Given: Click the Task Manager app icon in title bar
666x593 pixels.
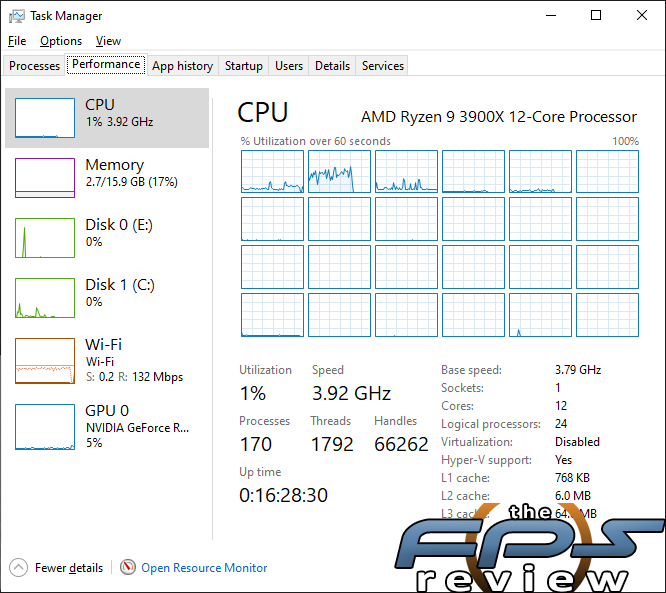Looking at the screenshot, I should point(17,16).
